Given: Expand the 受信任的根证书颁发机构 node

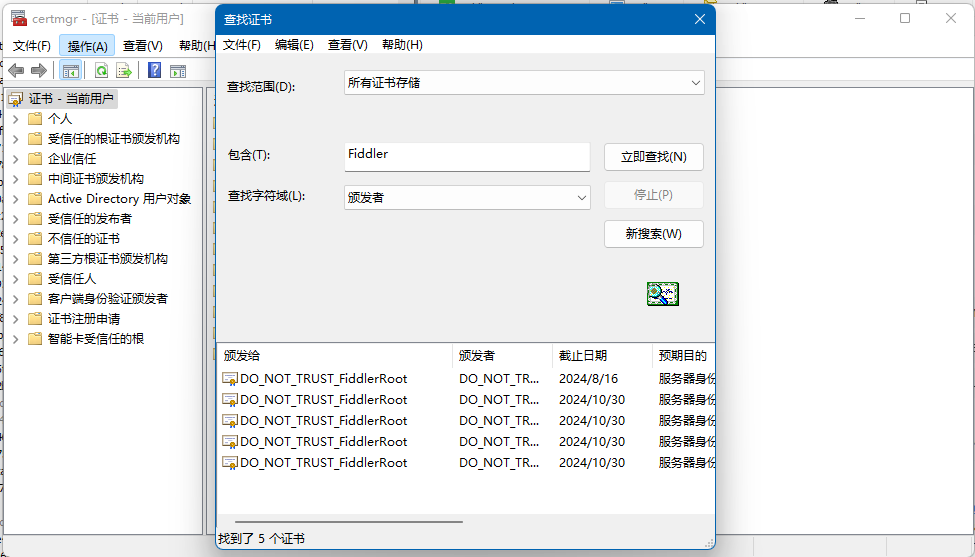Looking at the screenshot, I should [x=16, y=139].
